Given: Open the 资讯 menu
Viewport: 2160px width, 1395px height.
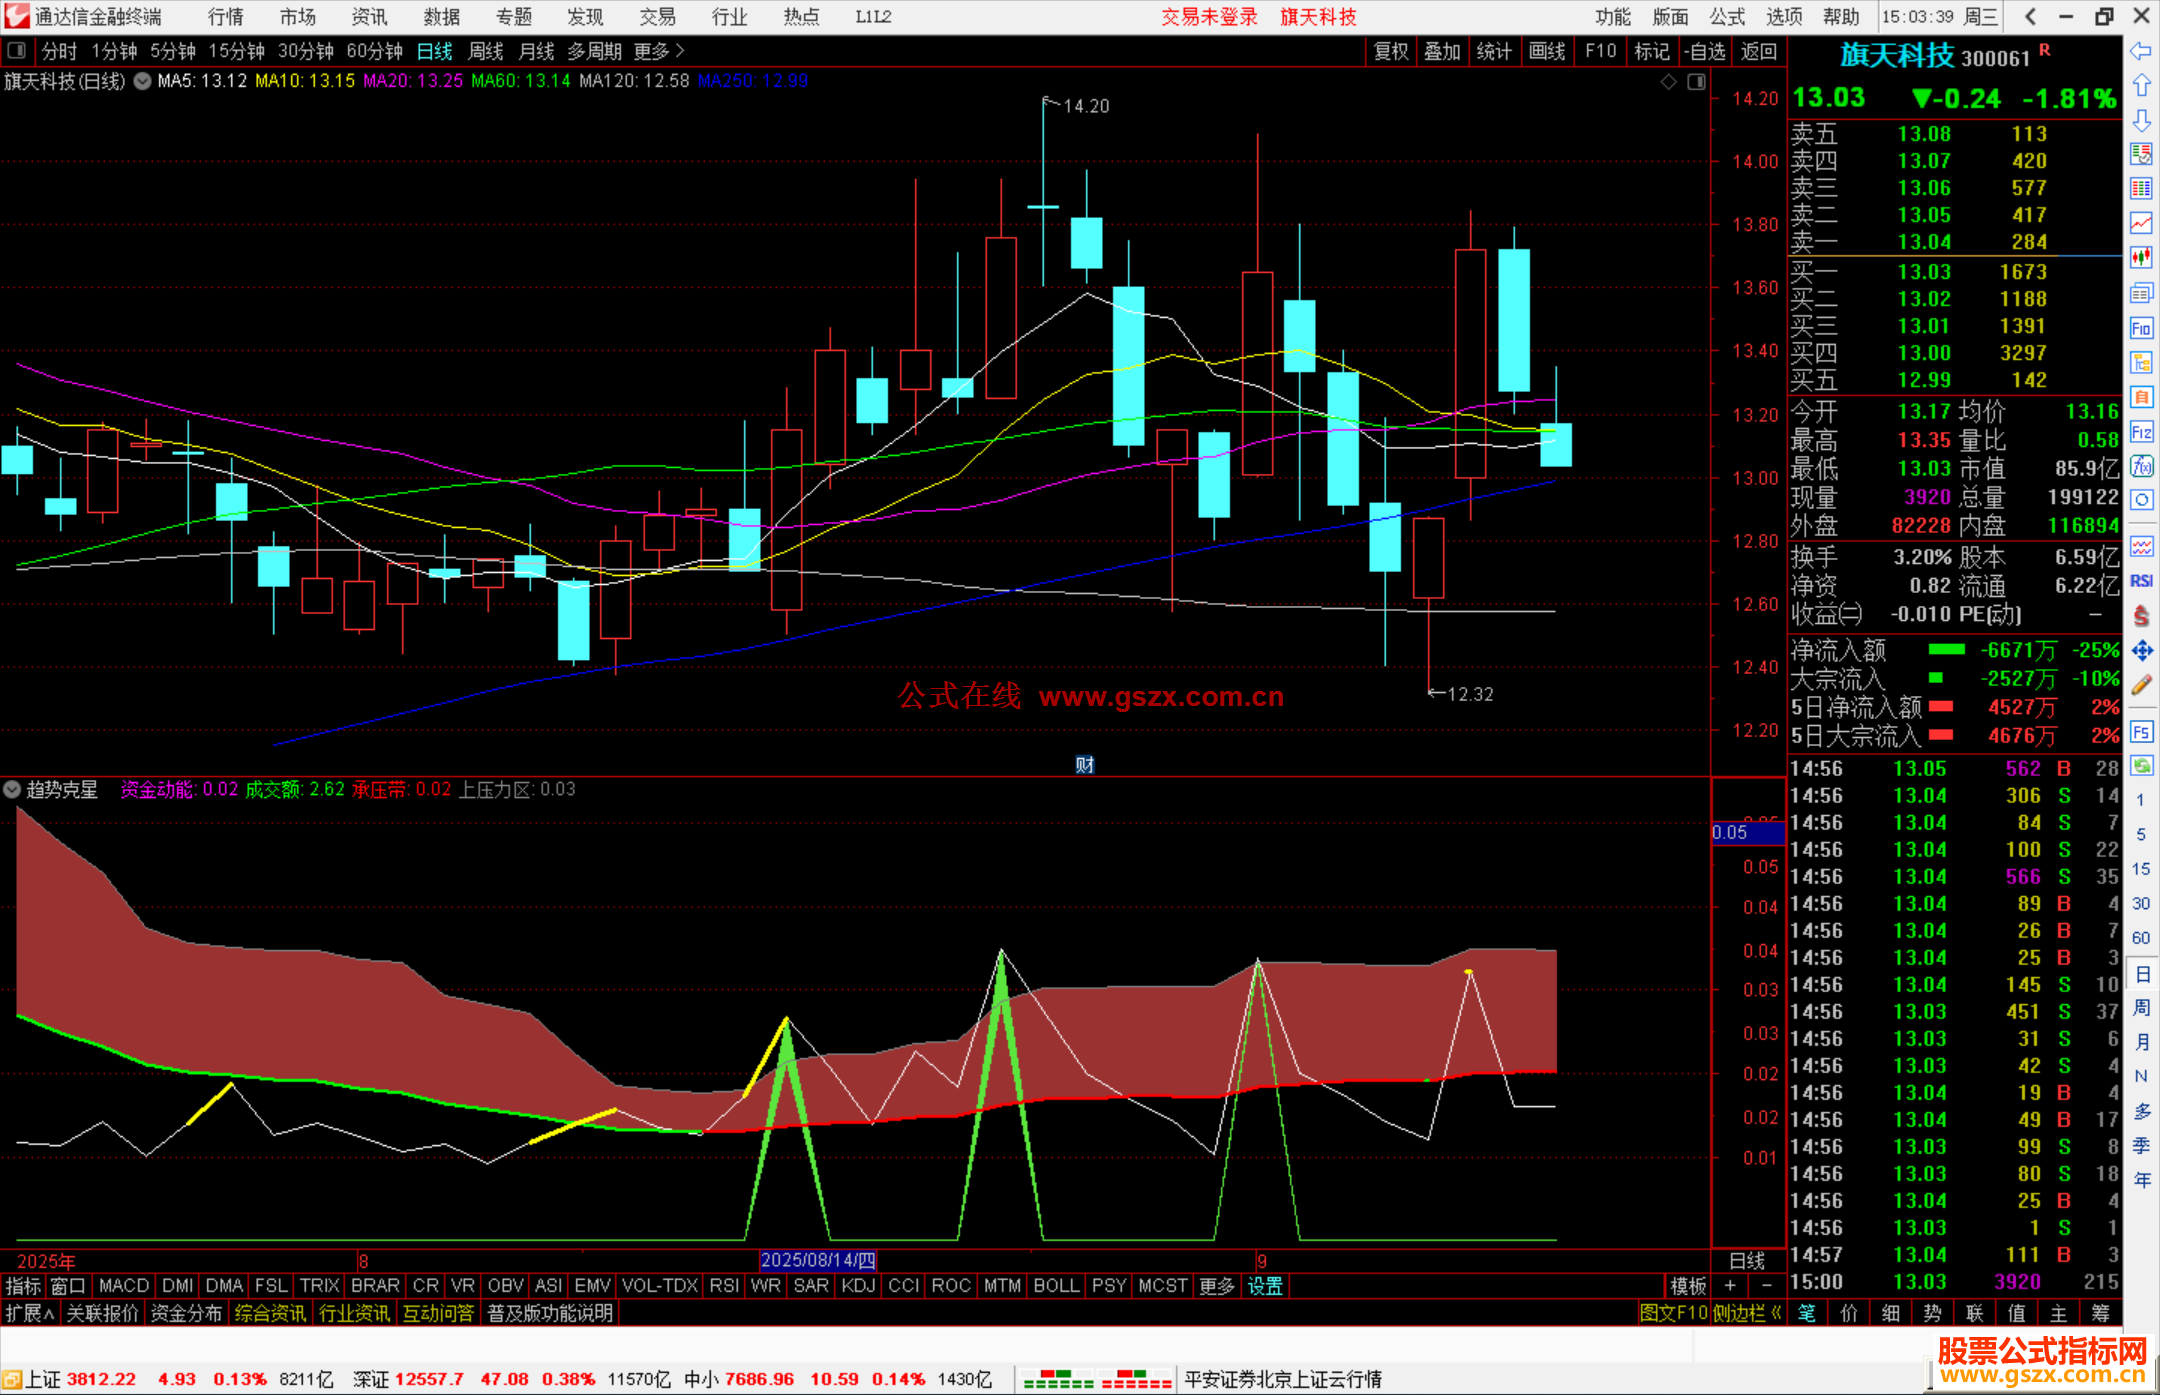Looking at the screenshot, I should click(370, 17).
